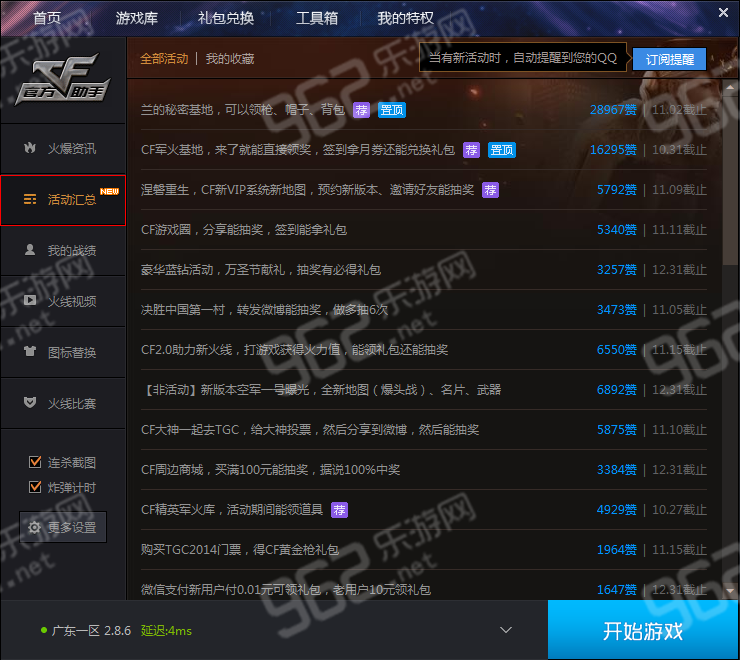Click the shield icon beside 火线比赛

30,402
